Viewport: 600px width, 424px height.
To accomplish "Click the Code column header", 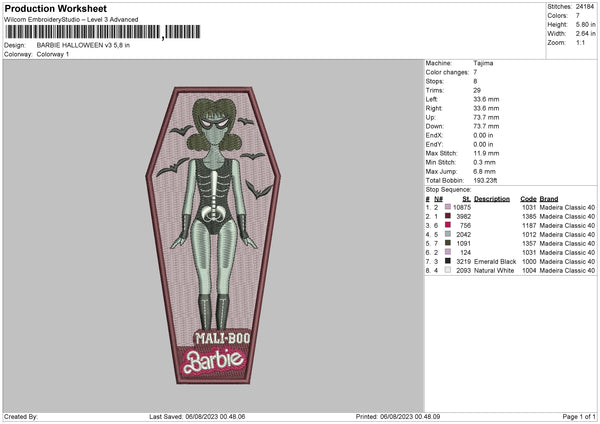I will [528, 198].
